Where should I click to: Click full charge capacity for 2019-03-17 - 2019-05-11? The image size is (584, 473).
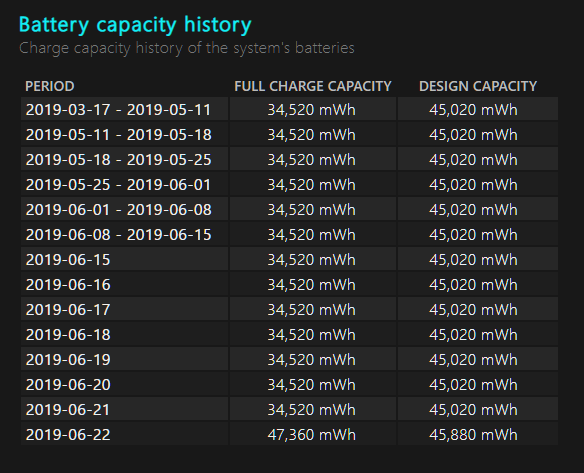pyautogui.click(x=312, y=110)
